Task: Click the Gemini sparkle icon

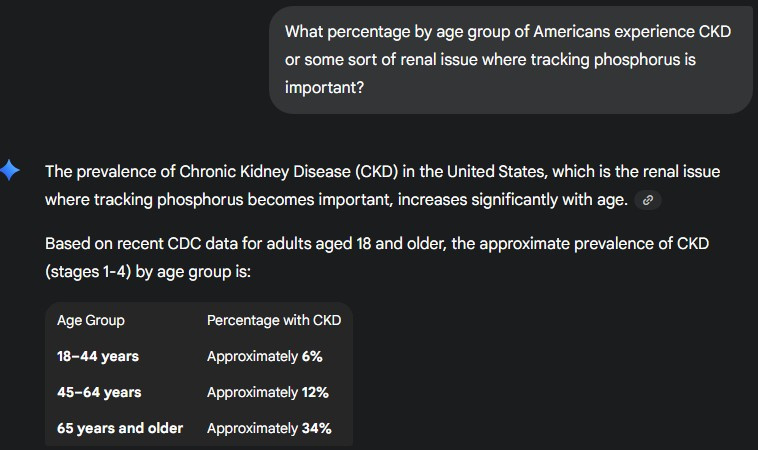Action: pyautogui.click(x=12, y=171)
